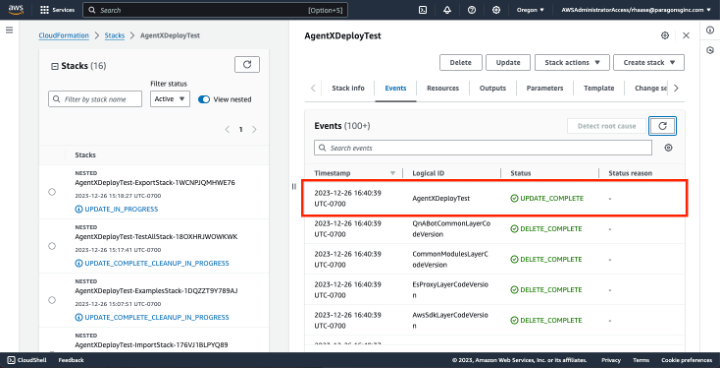Open the AWS home logo
720x368 pixels.
(x=16, y=10)
